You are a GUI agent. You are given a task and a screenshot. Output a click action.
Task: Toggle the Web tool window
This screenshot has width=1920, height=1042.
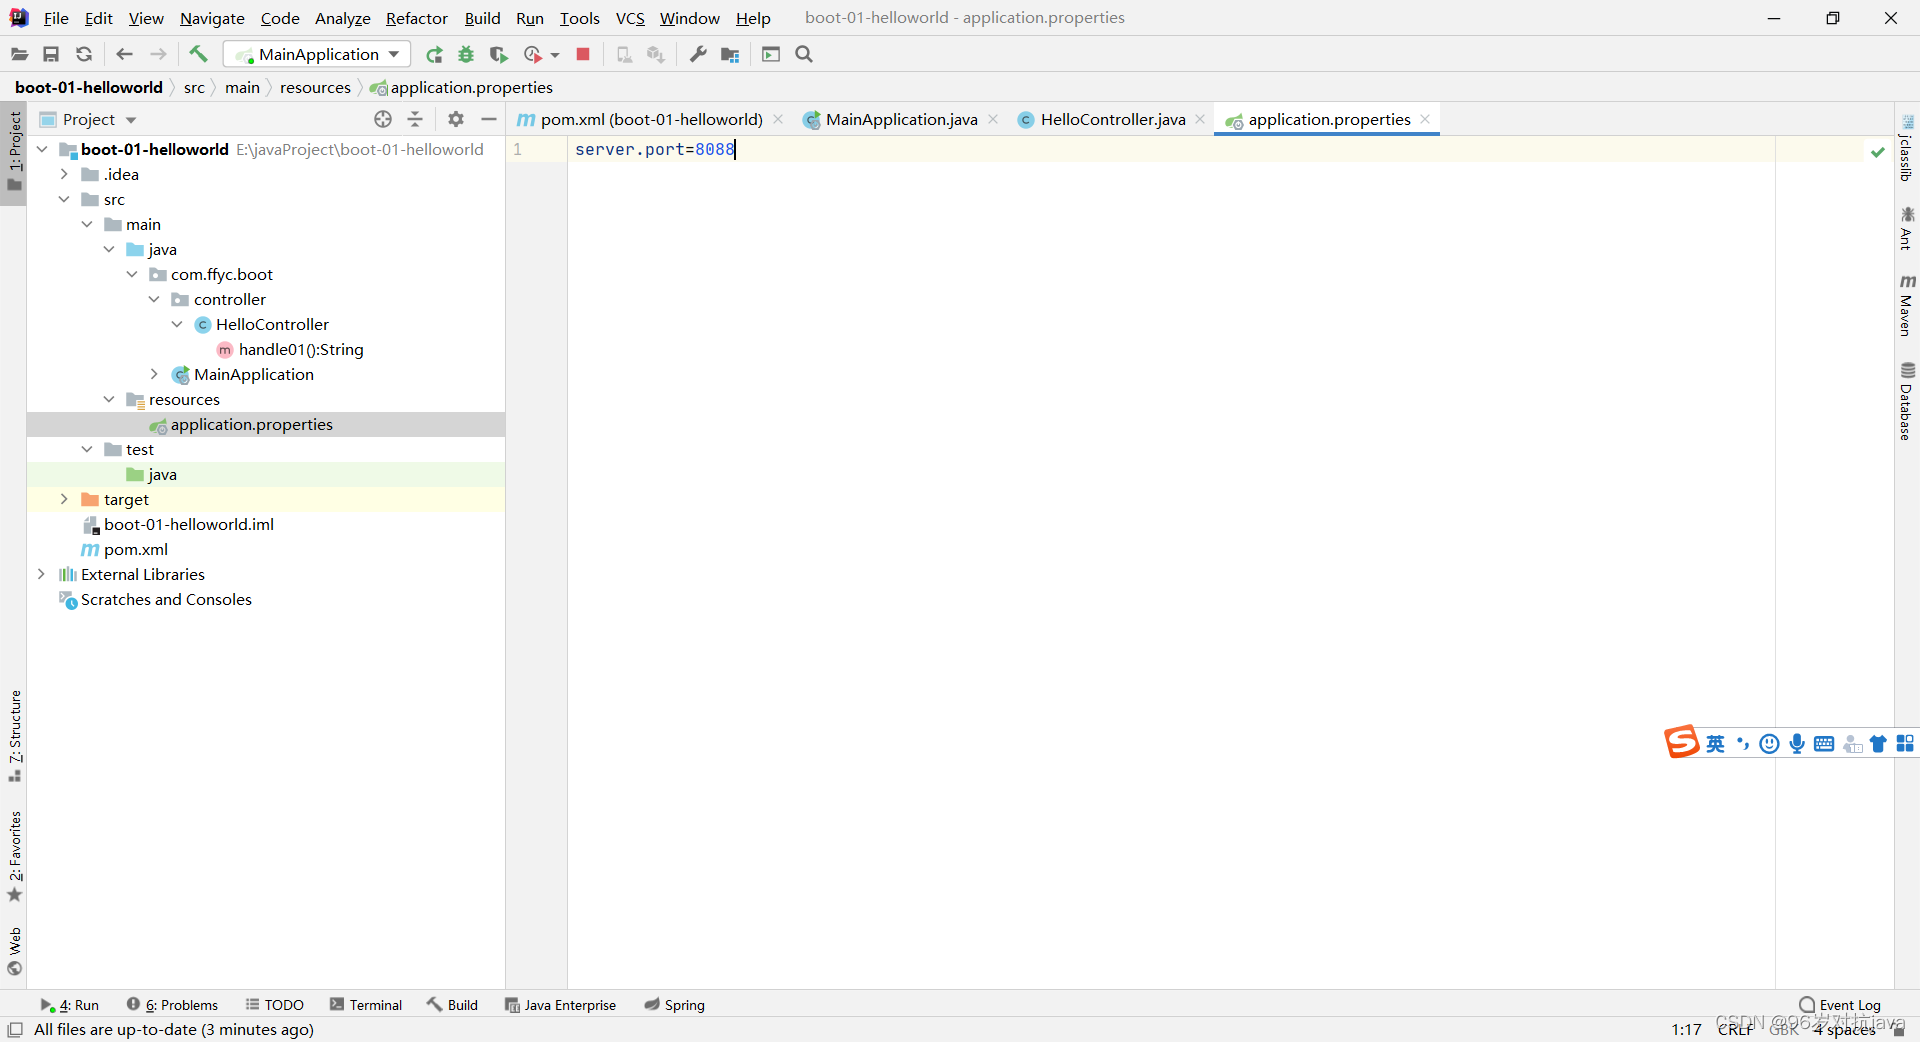click(x=14, y=951)
